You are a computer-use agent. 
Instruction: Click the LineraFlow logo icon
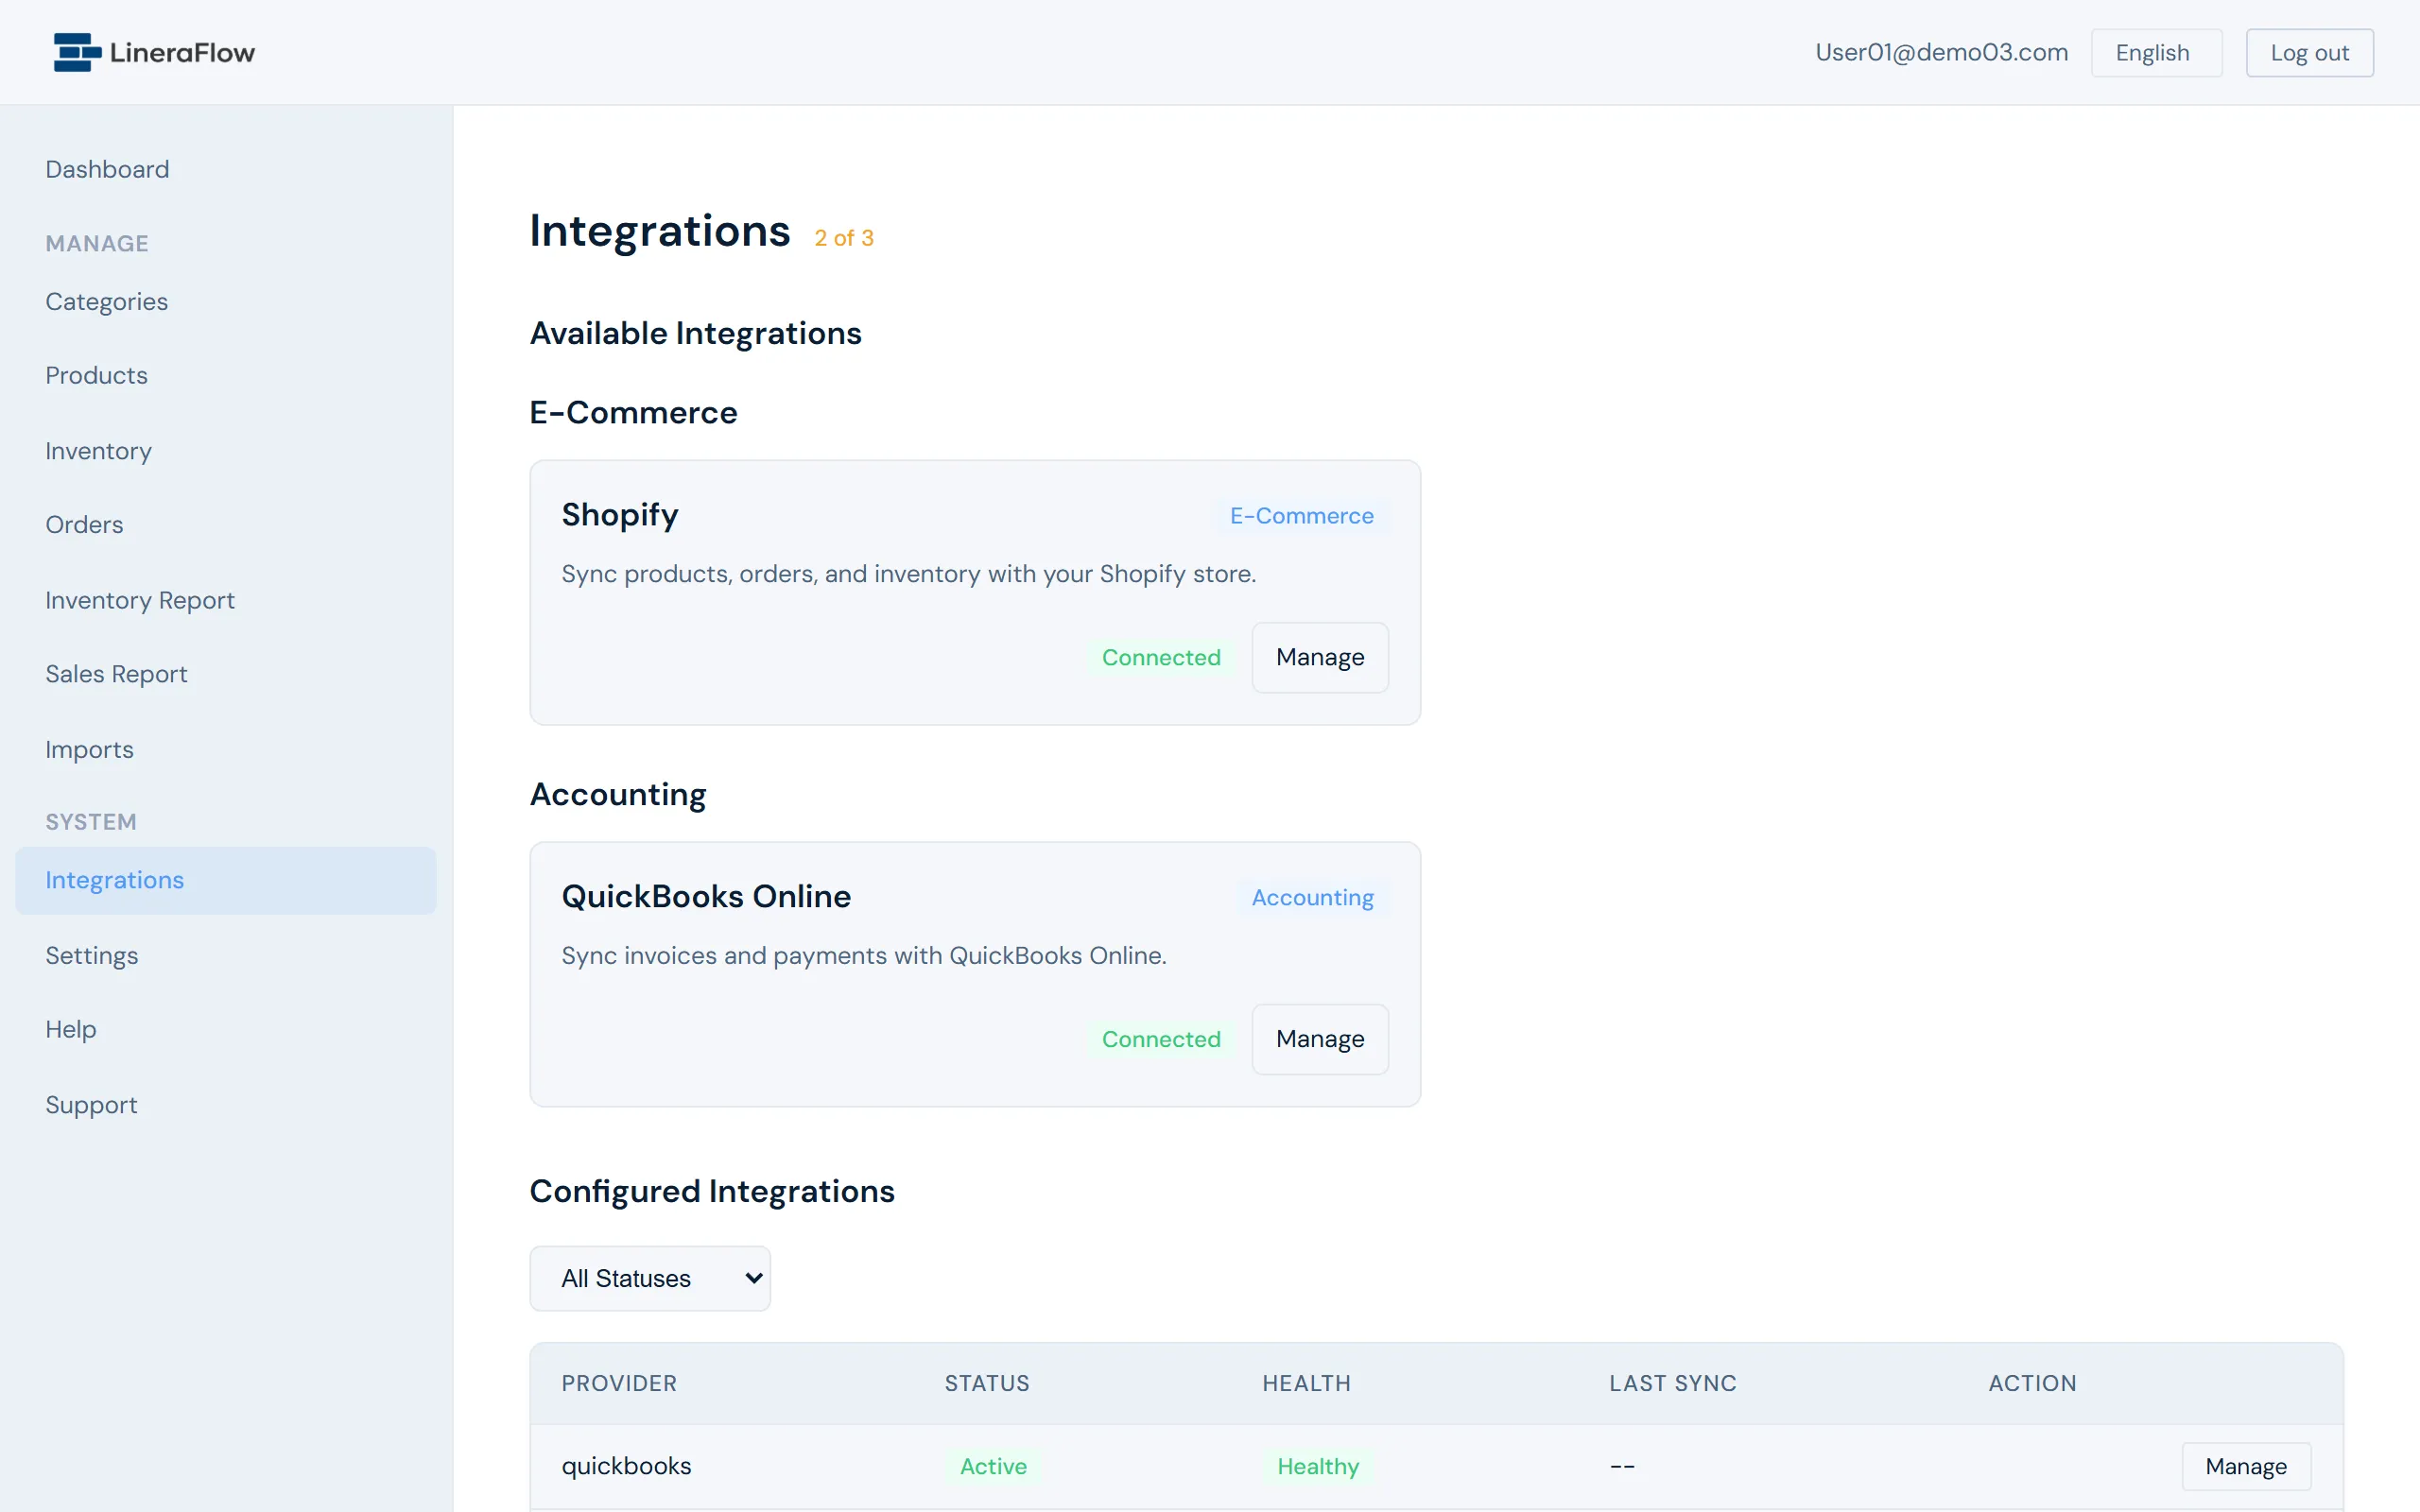coord(77,52)
